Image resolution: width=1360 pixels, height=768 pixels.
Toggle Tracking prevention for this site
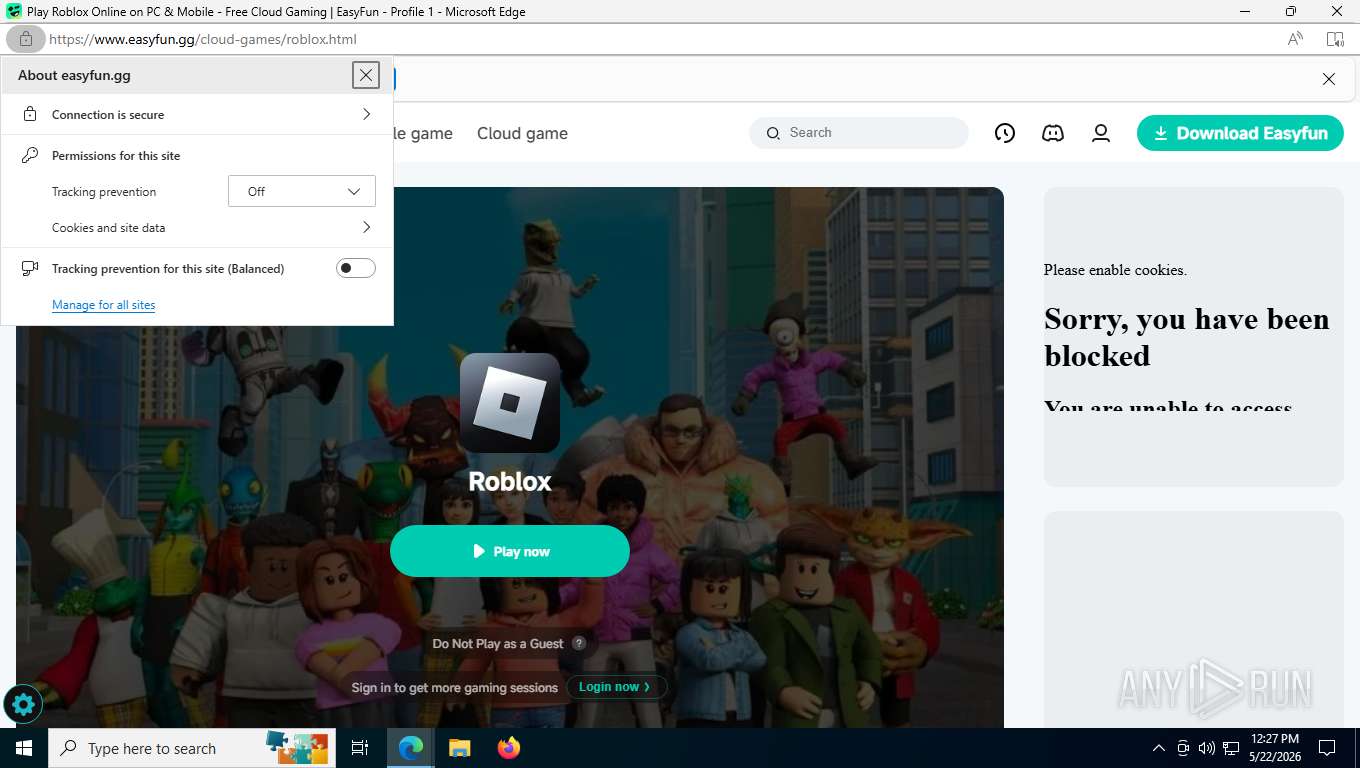tap(355, 268)
